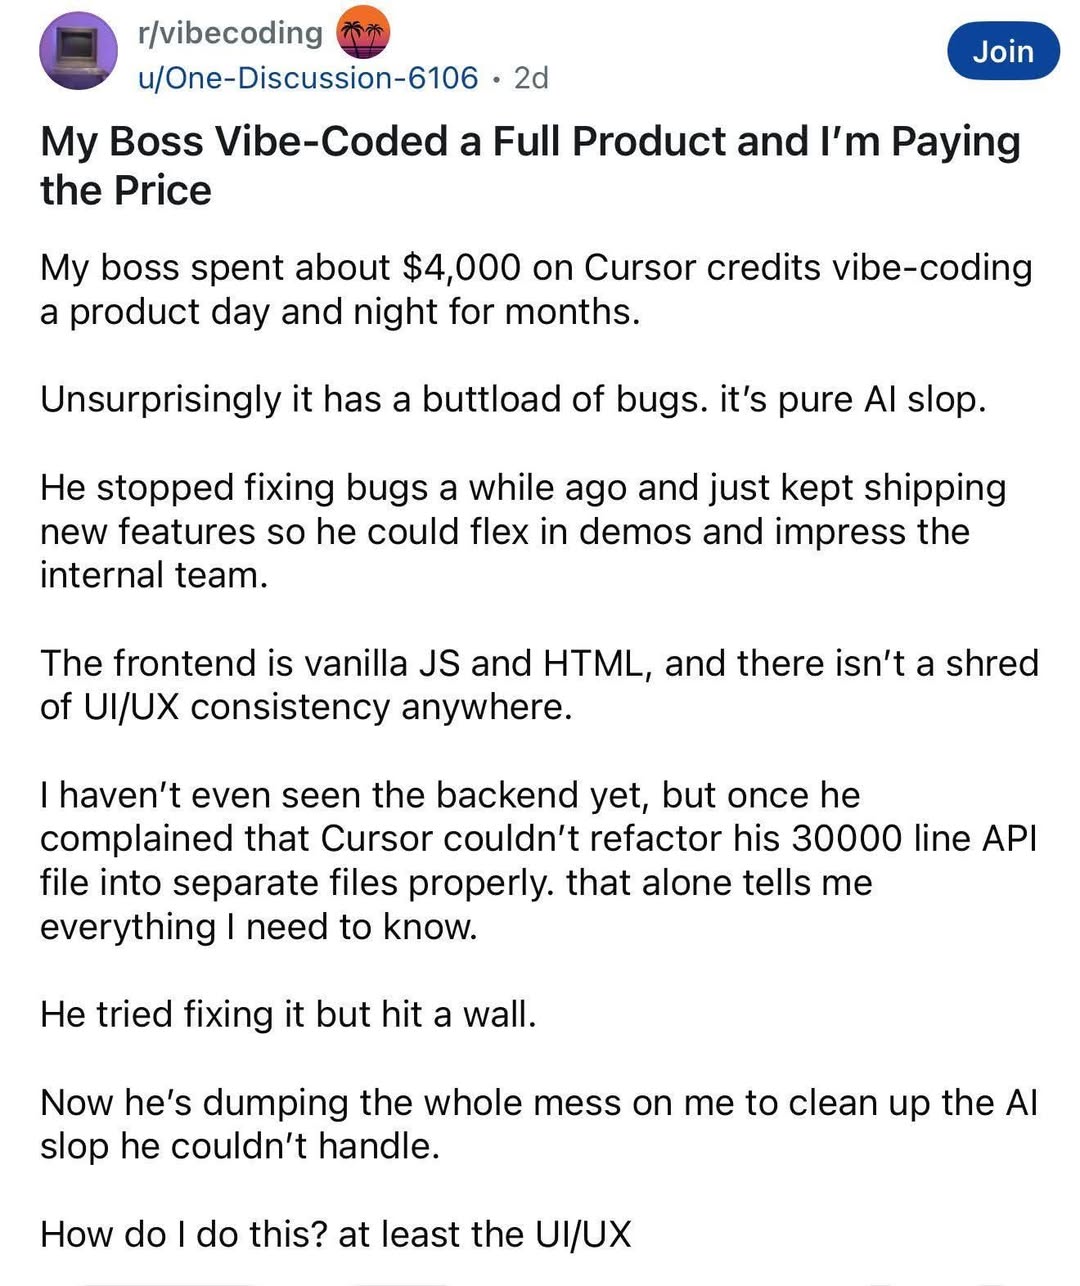Click the palm tree emoji beside subreddit name
This screenshot has width=1080, height=1286.
click(x=362, y=33)
